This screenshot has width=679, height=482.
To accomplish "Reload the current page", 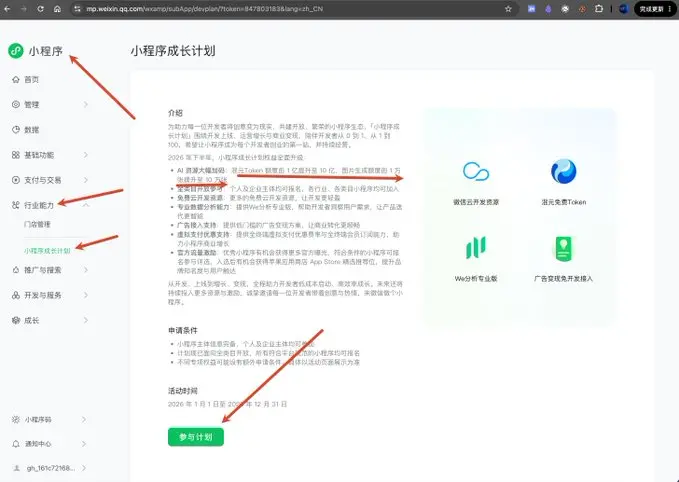I will coord(40,9).
